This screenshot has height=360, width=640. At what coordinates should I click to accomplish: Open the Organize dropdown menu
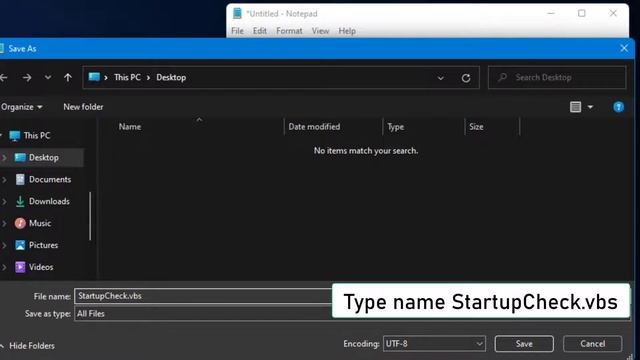(22, 107)
